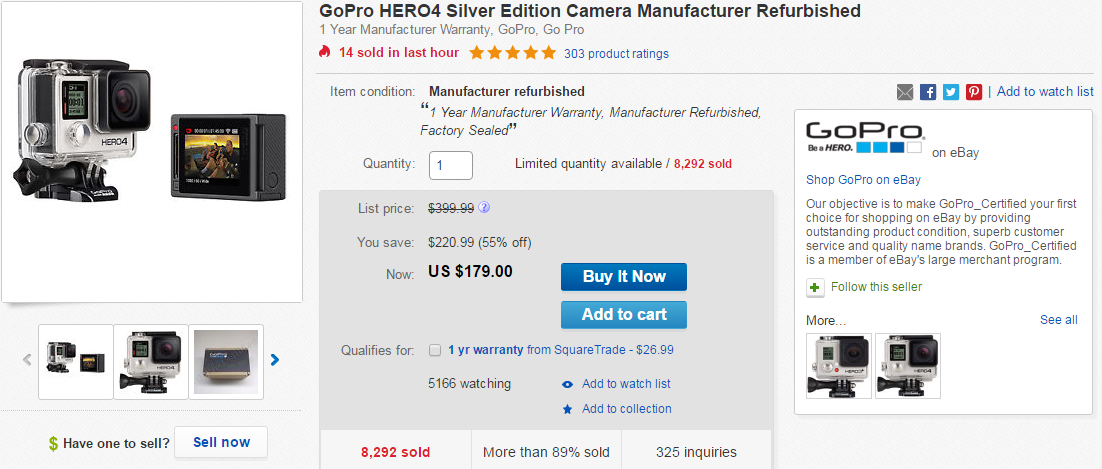Show next product thumbnails with right arrow
The width and height of the screenshot is (1102, 469).
pyautogui.click(x=275, y=360)
